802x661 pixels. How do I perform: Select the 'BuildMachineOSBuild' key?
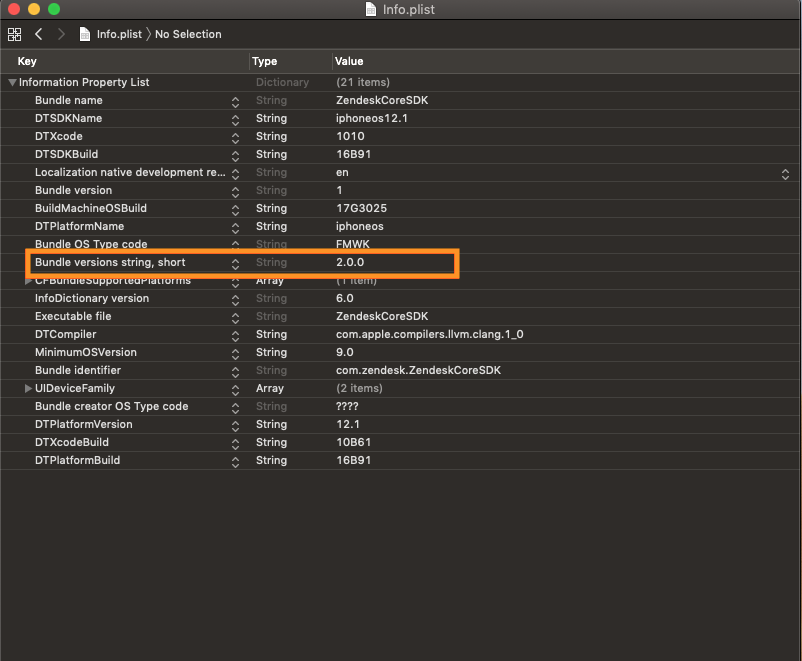click(91, 208)
